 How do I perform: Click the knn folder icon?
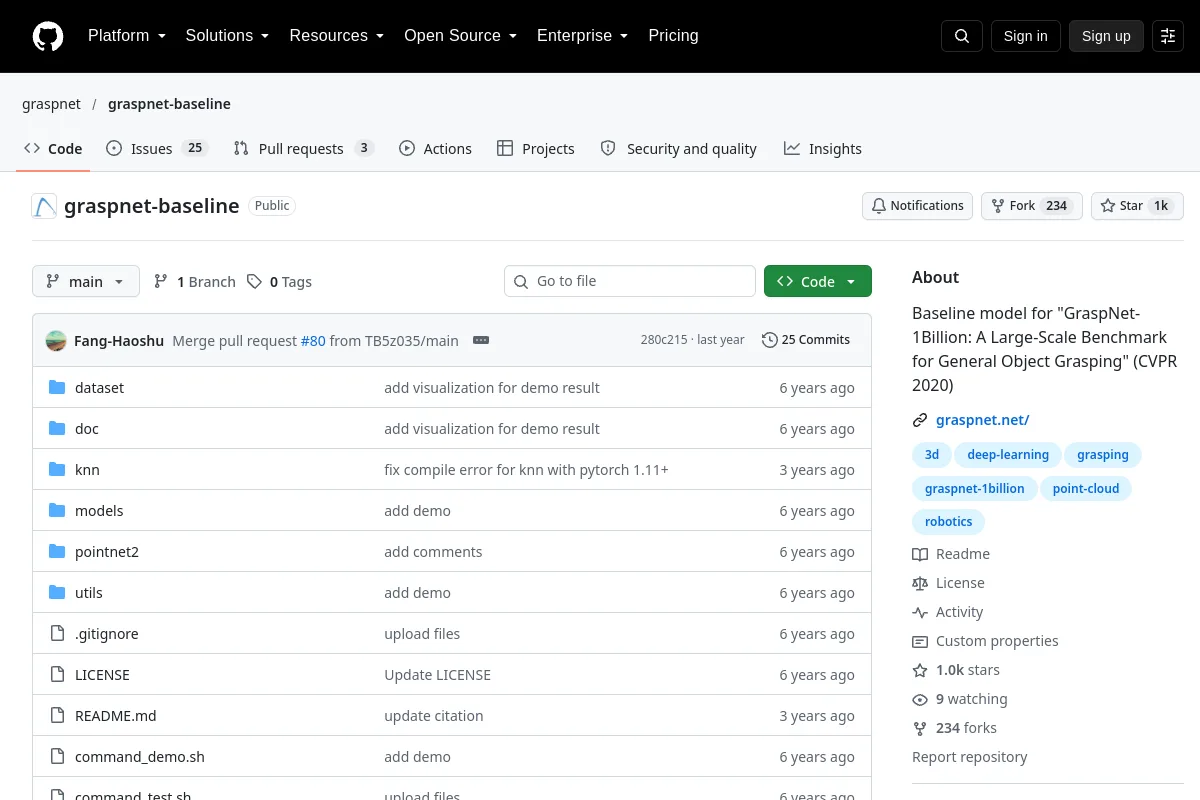(57, 469)
